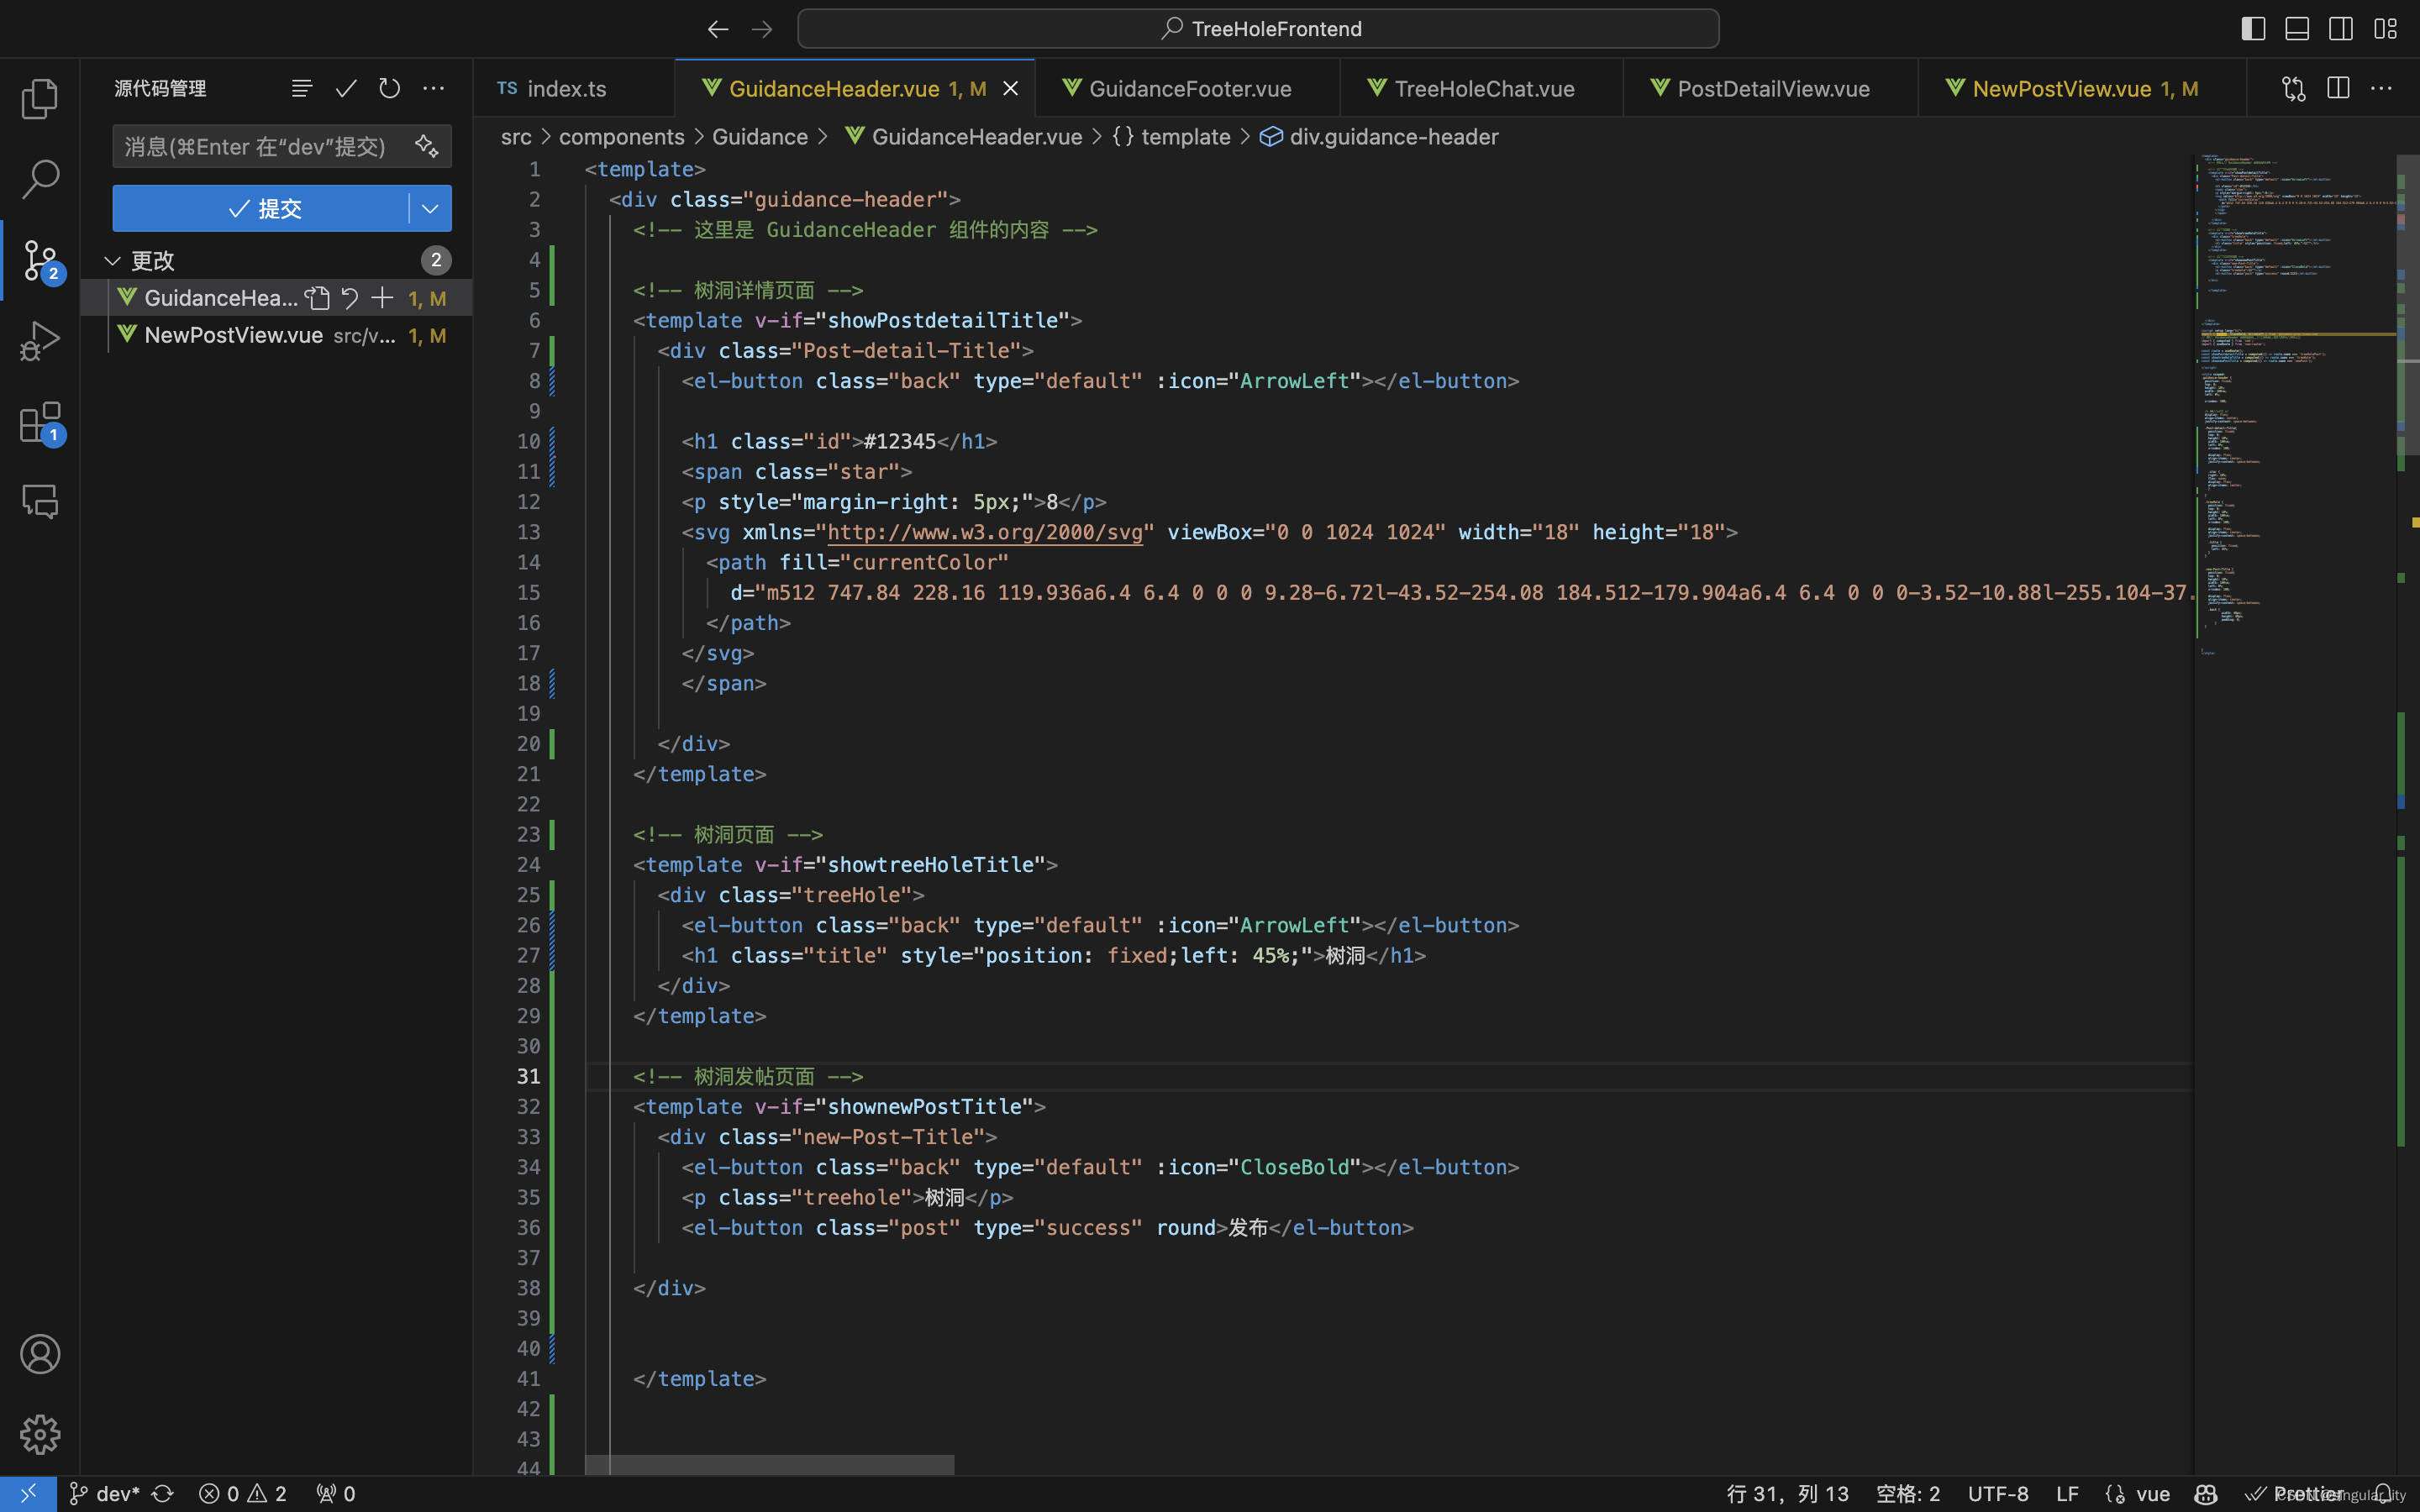Open notifications bell in status bar
This screenshot has height=1512, width=2420.
(x=2385, y=1493)
